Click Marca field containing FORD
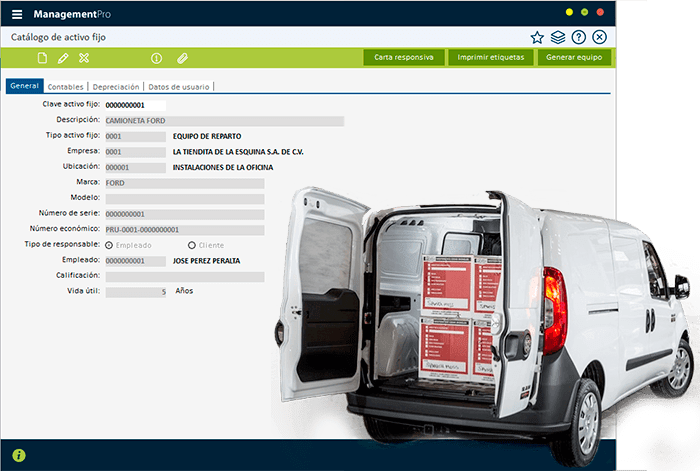Viewport: 700px width, 471px height. pyautogui.click(x=185, y=183)
